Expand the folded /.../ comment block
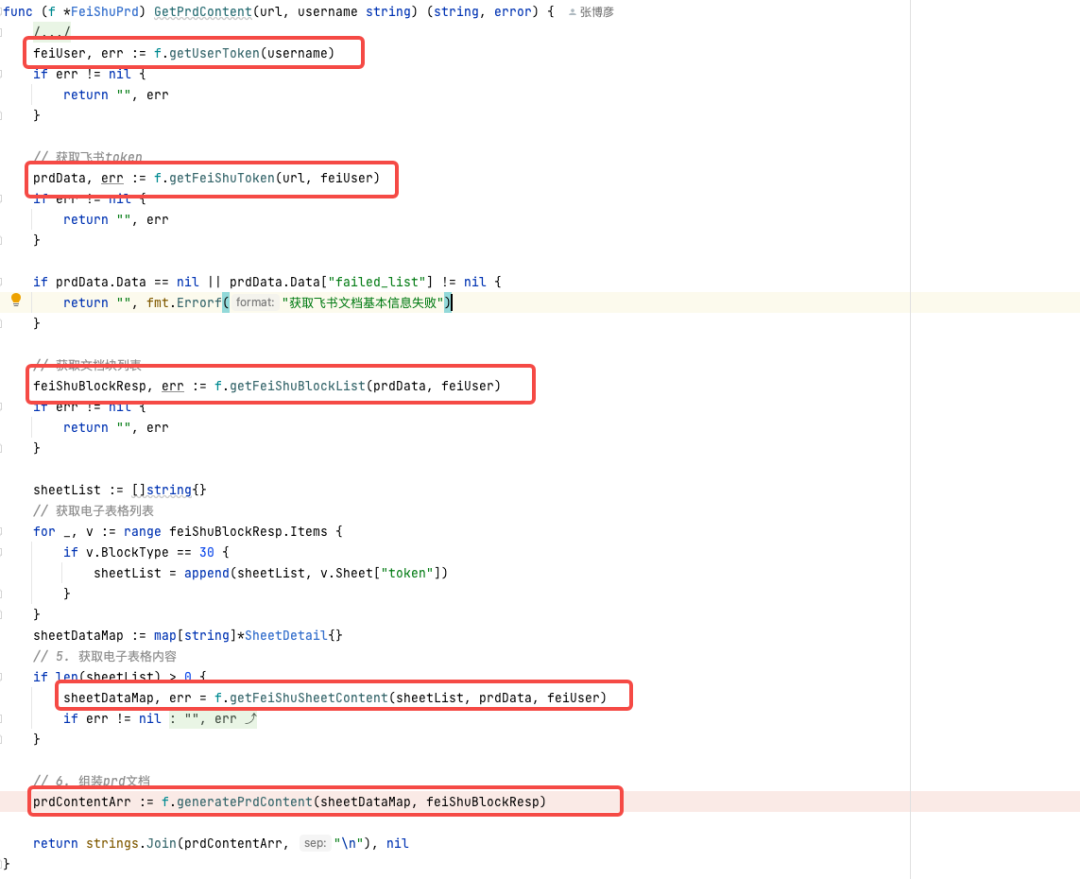This screenshot has height=879, width=1080. point(52,32)
